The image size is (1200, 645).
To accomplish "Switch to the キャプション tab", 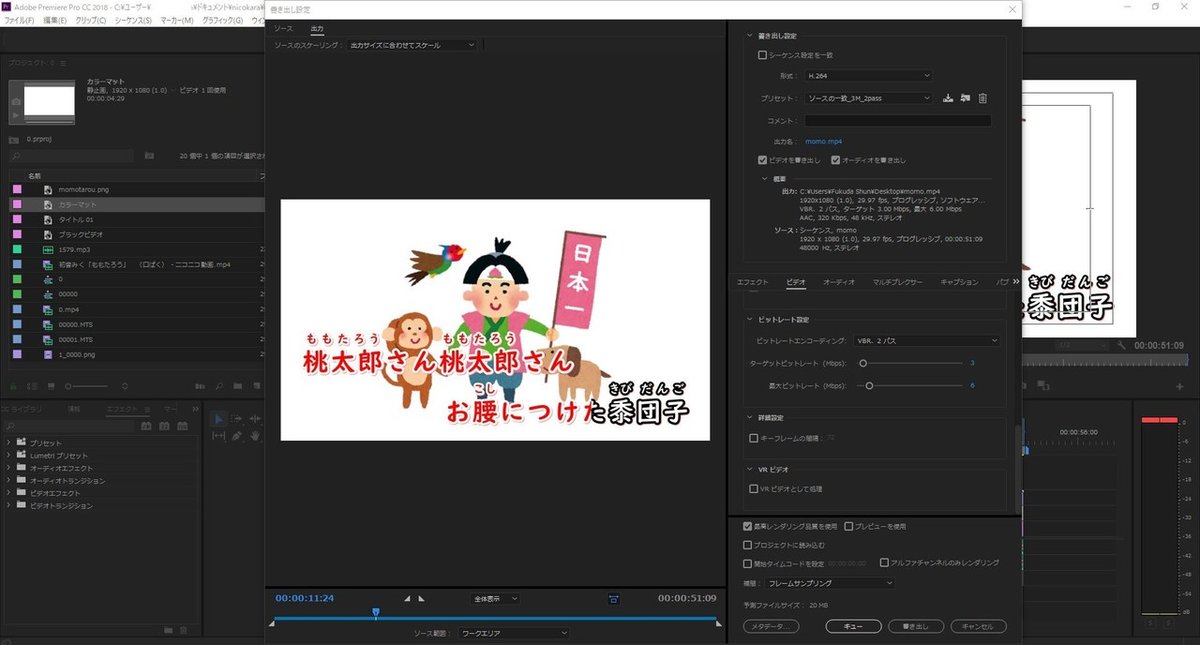I will pos(959,282).
